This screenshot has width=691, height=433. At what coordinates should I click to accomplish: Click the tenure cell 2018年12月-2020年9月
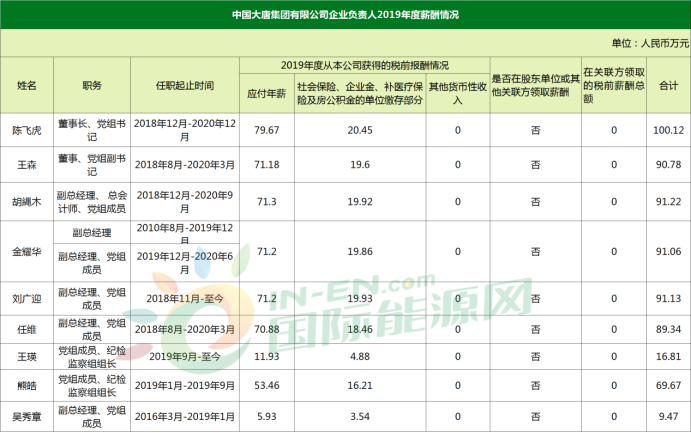[185, 202]
